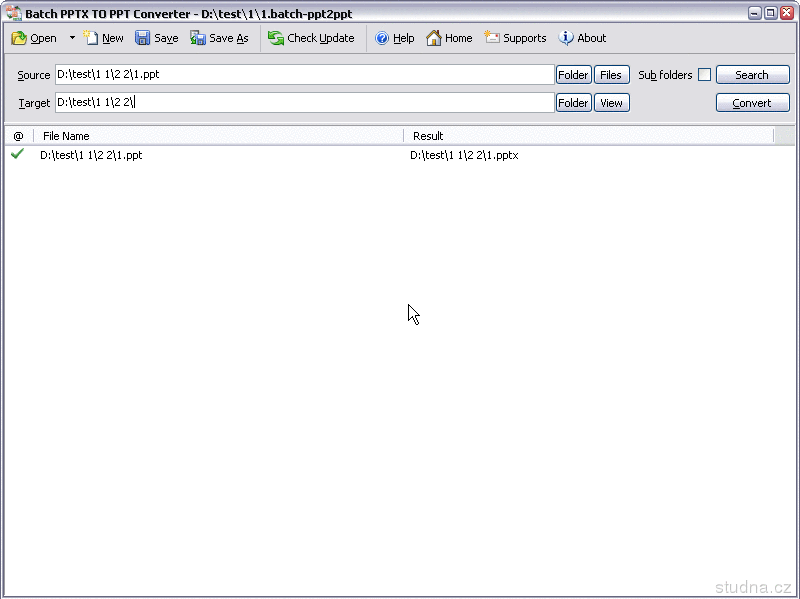The image size is (800, 599).
Task: Click the Open folder icon
Action: (x=19, y=38)
